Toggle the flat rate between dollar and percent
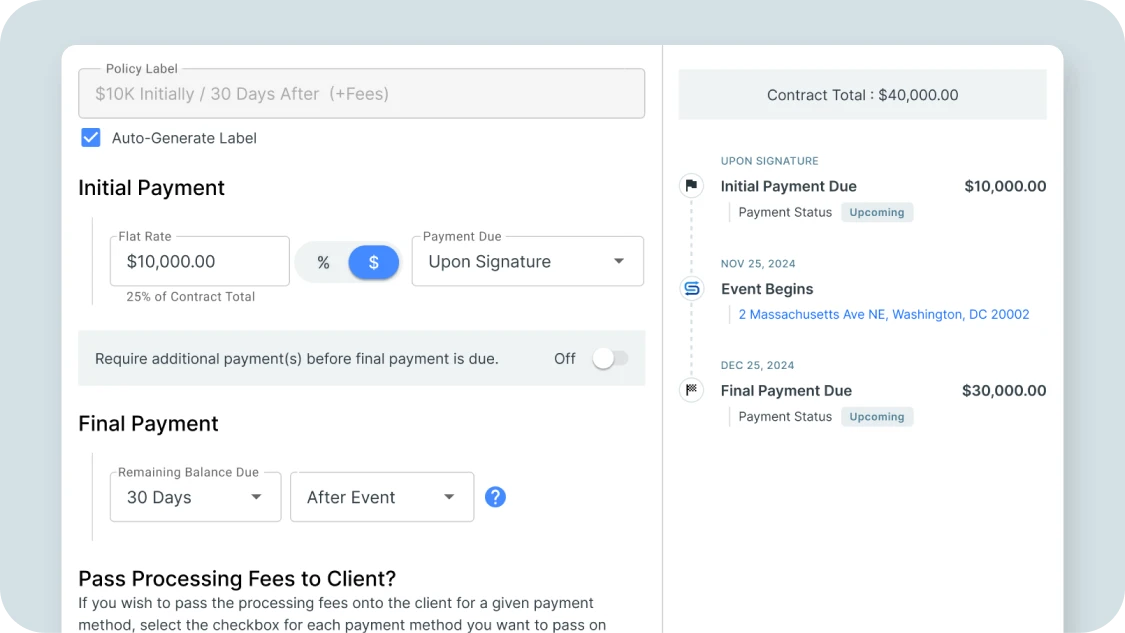Screen dimensions: 1125x633 [x=347, y=261]
